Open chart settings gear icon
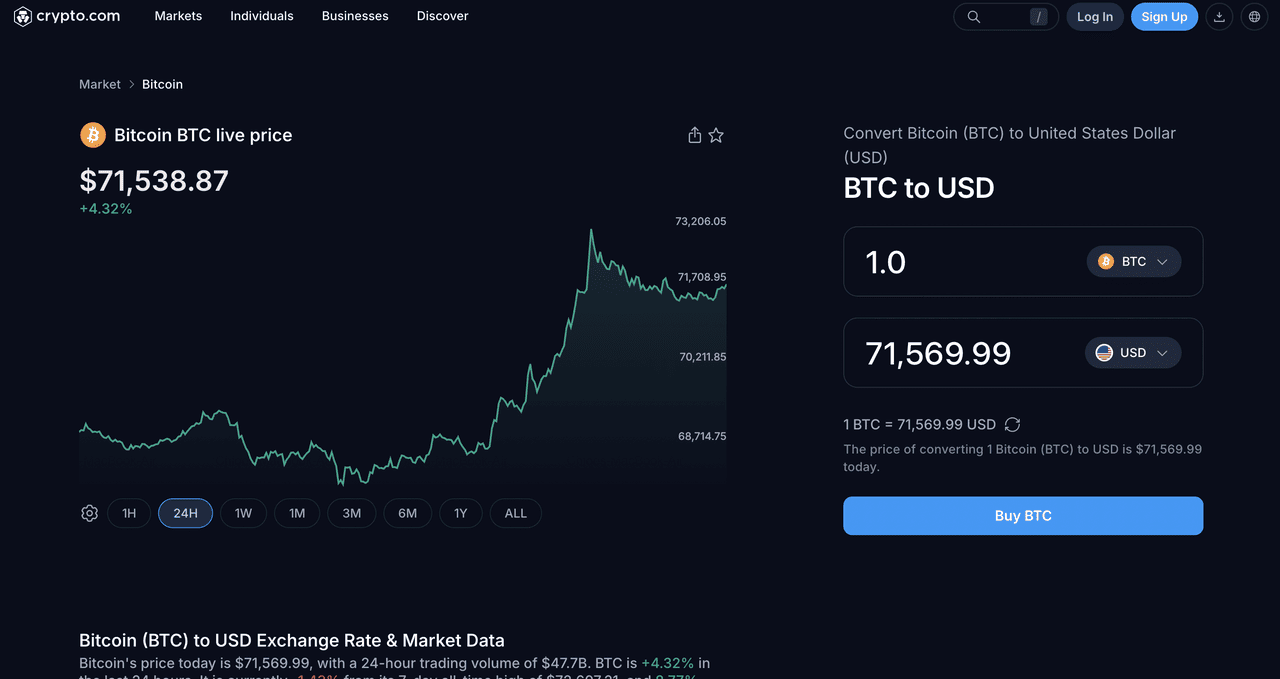 [89, 513]
